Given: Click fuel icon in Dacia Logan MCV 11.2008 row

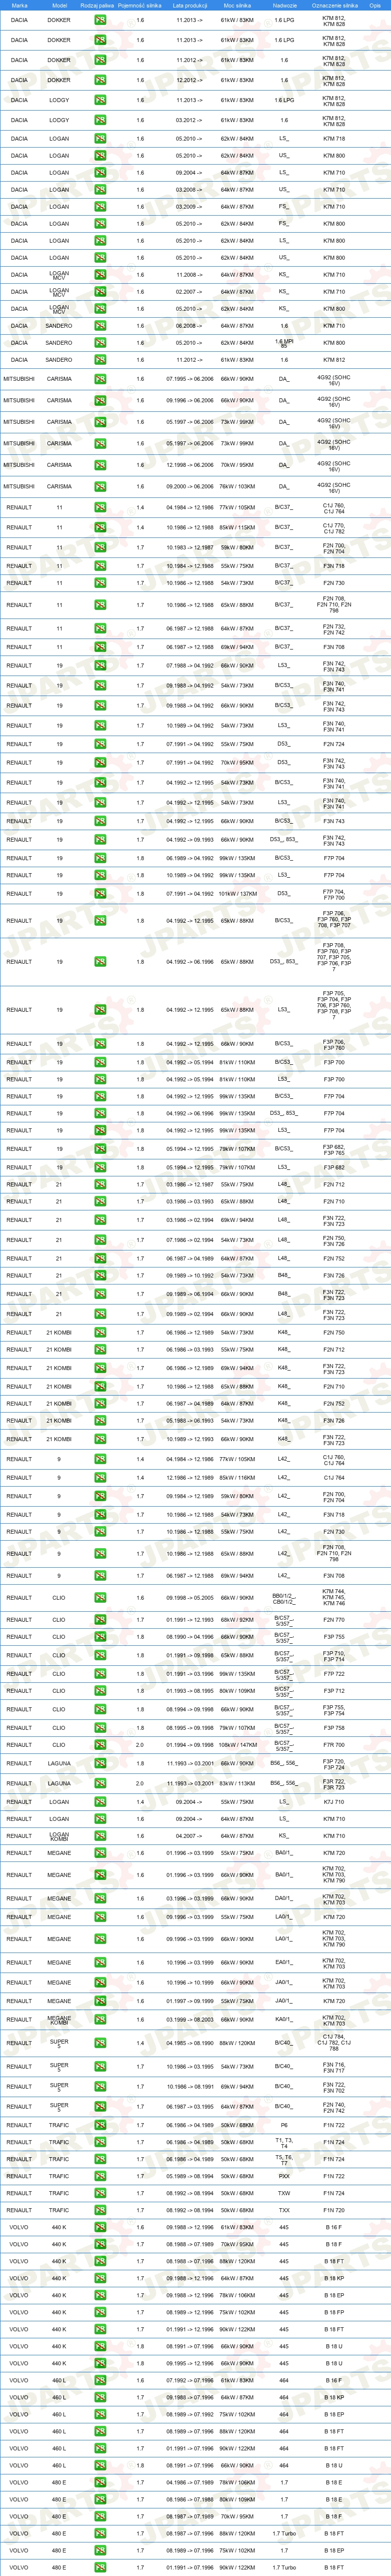Looking at the screenshot, I should coord(100,275).
